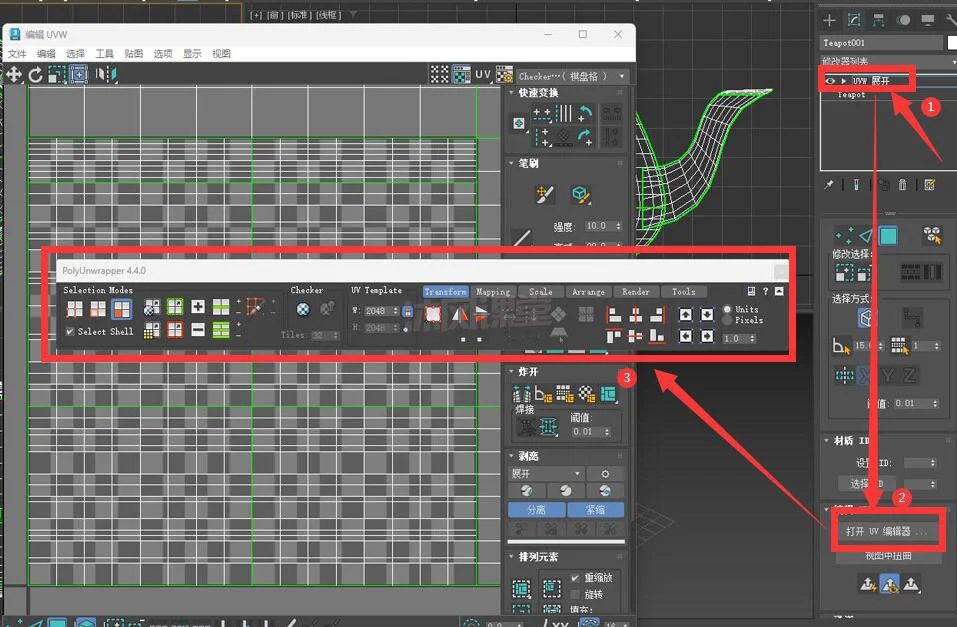
Task: Switch to the Mapping tab in PolyUnwrapper
Action: (x=493, y=292)
